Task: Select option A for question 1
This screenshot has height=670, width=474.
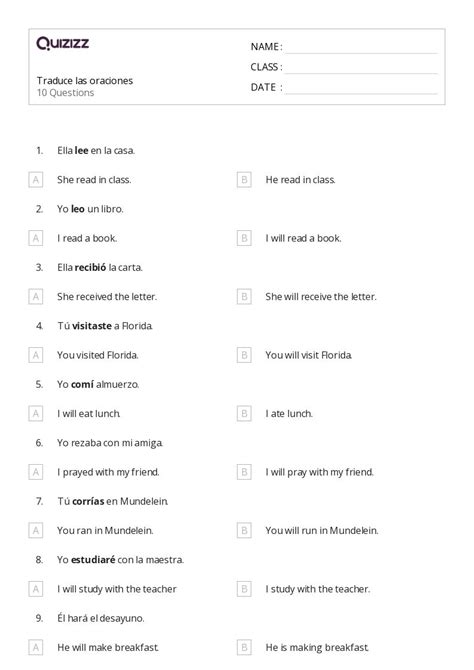Action: pos(36,180)
